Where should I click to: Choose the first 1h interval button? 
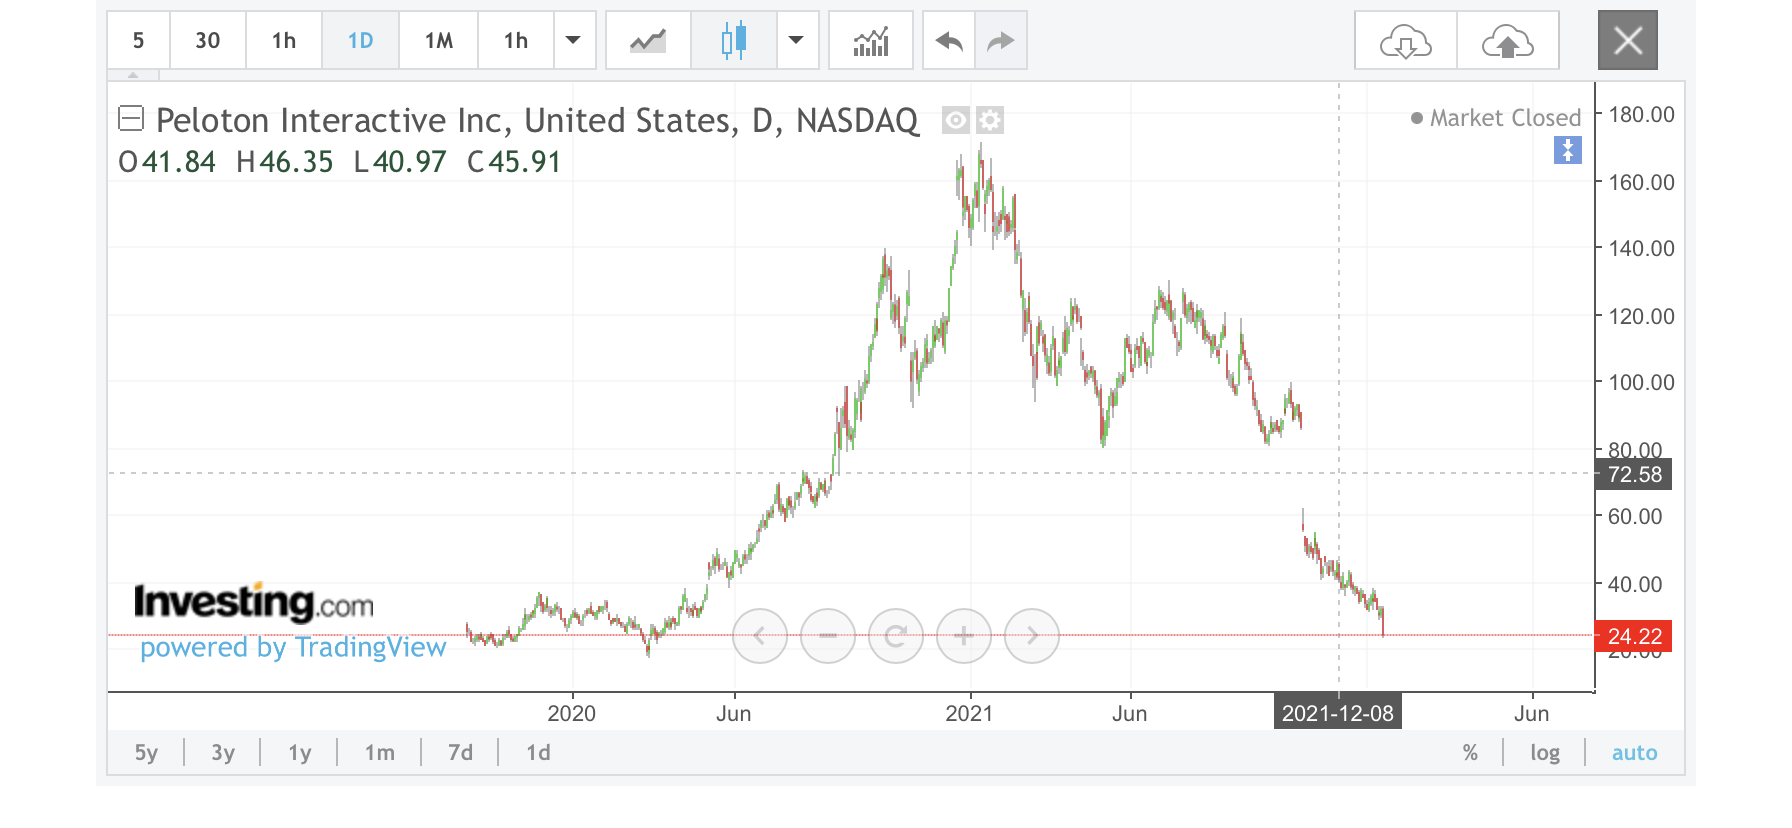(x=284, y=41)
